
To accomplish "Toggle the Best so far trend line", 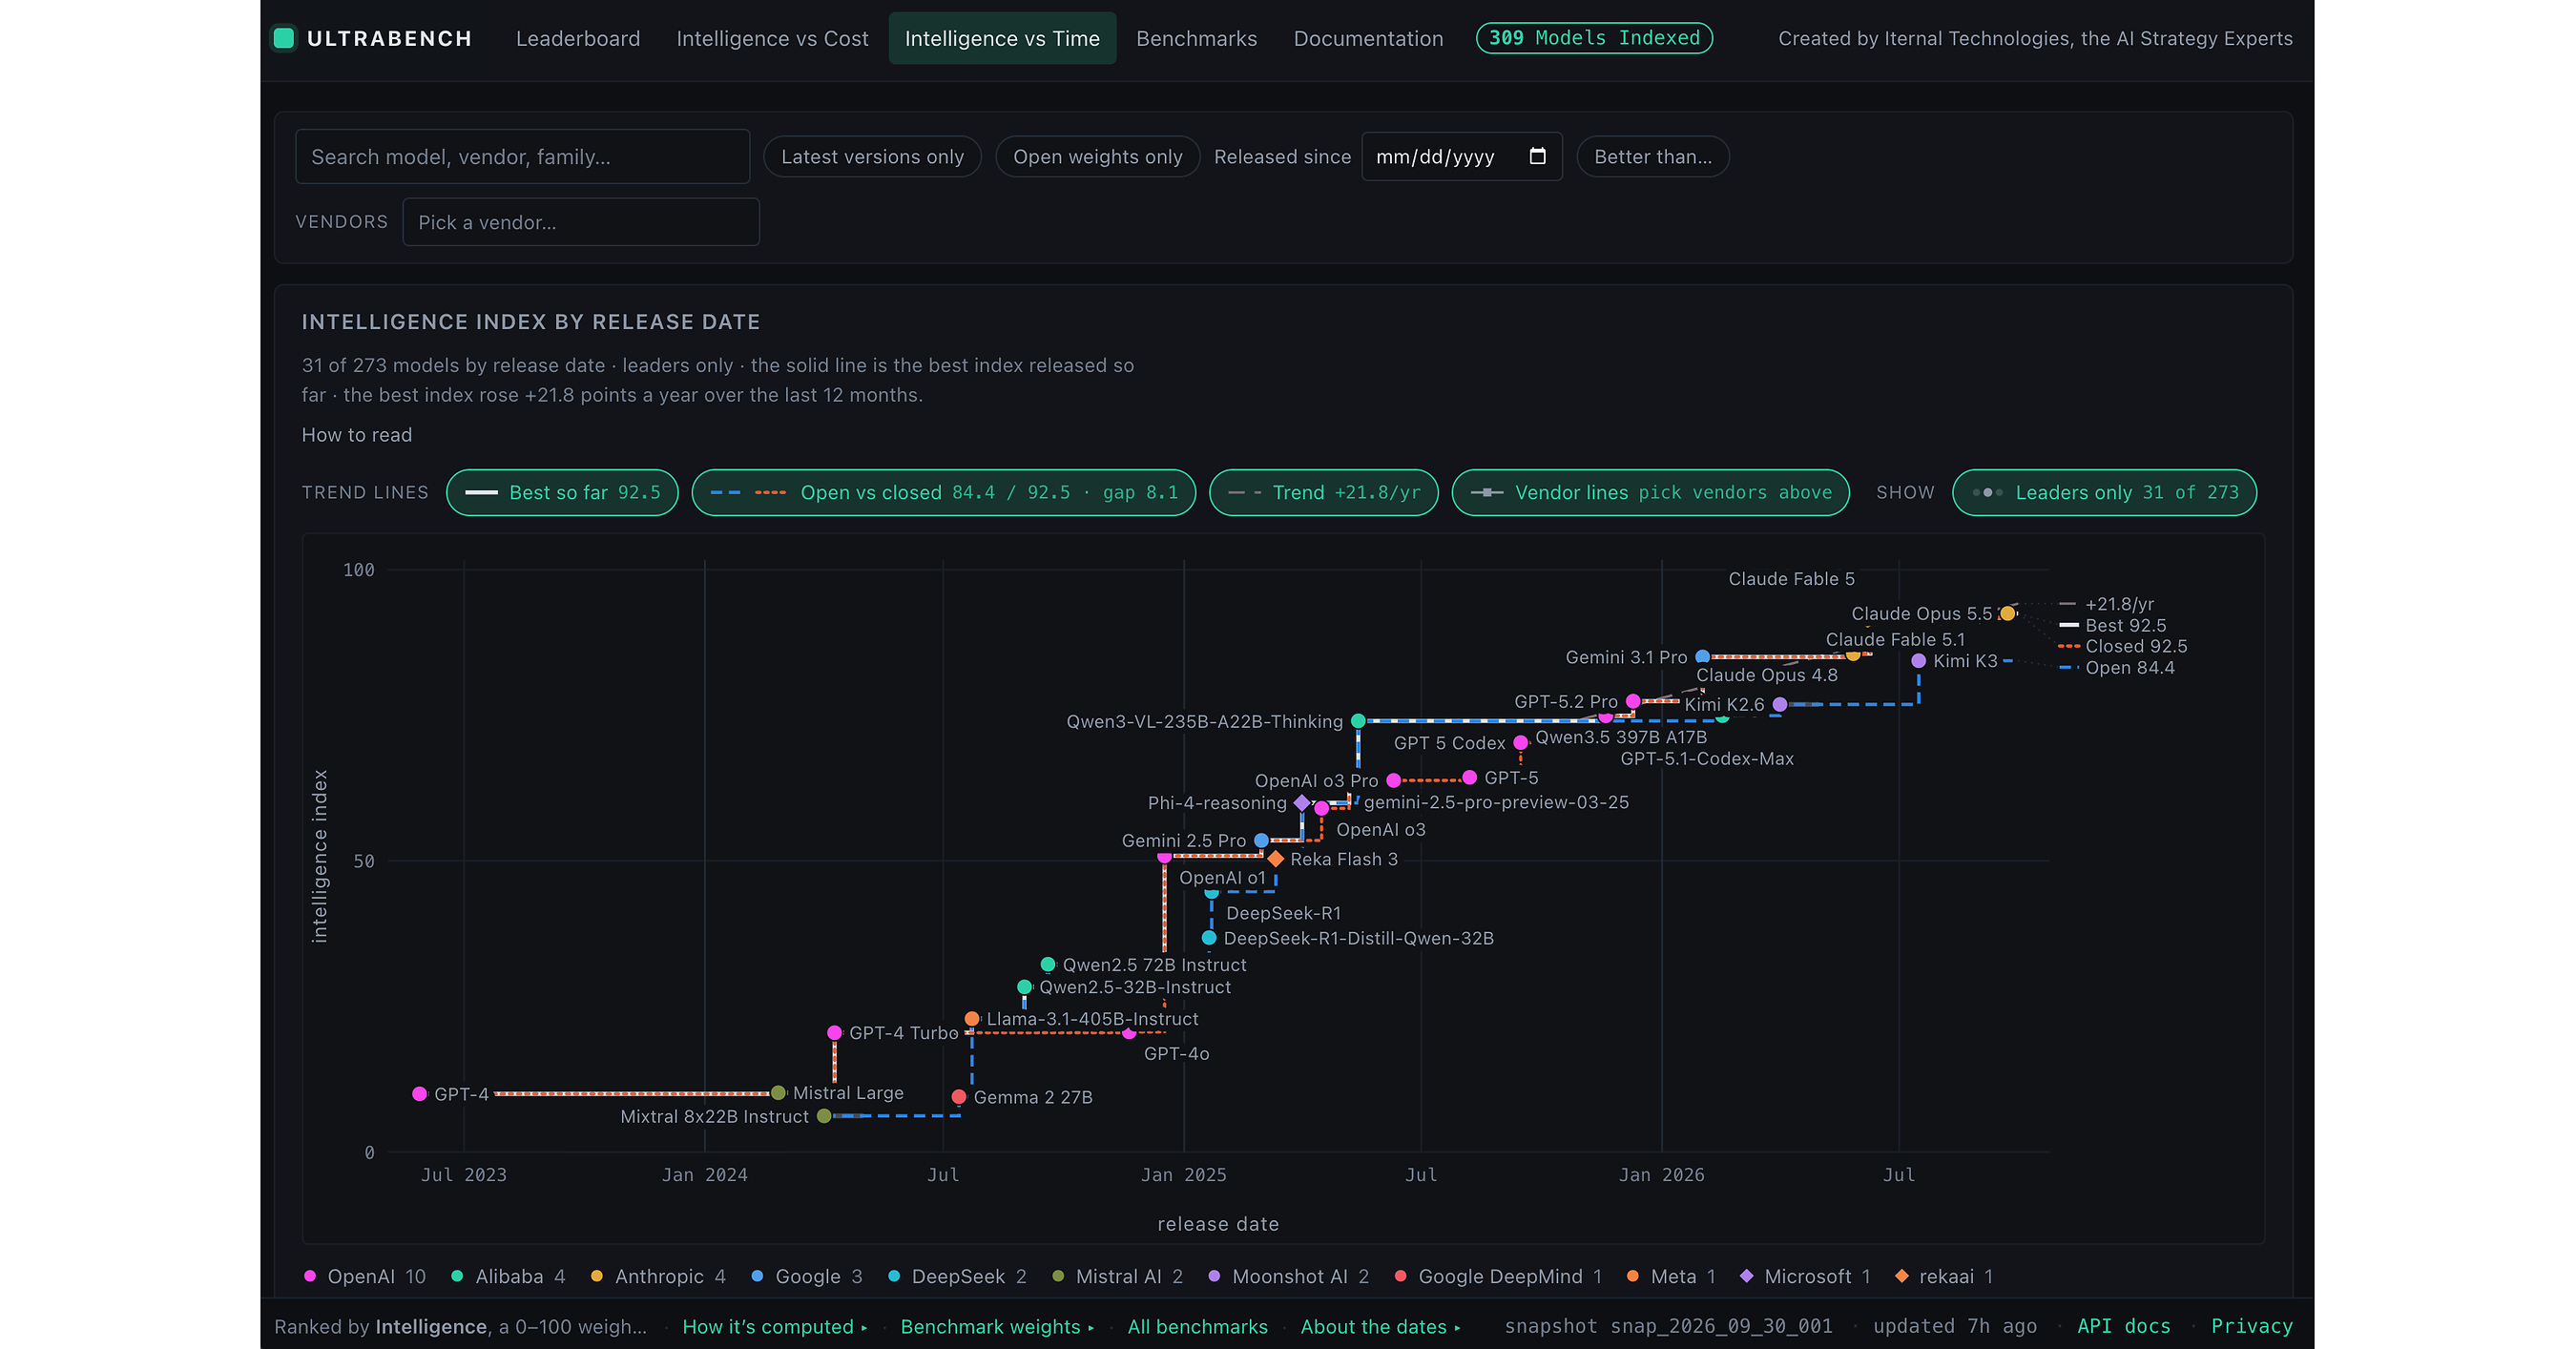I will tap(562, 492).
